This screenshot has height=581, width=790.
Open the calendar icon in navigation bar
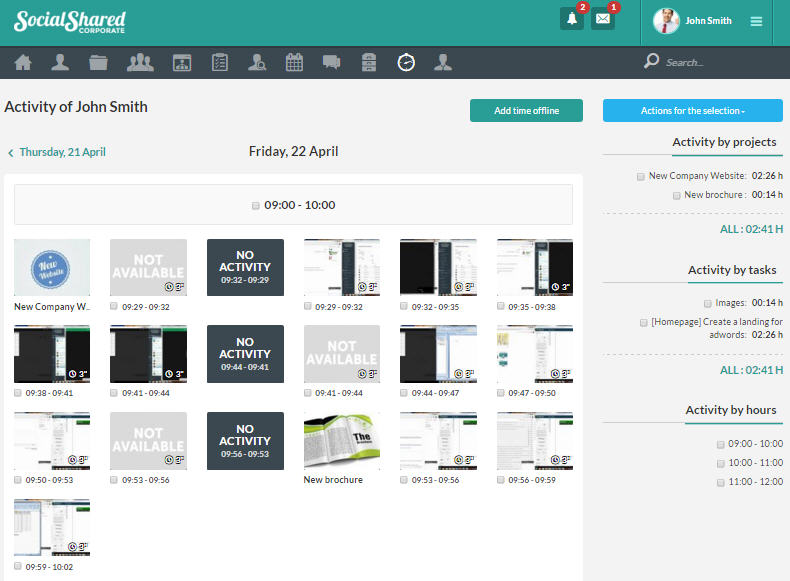pyautogui.click(x=294, y=63)
